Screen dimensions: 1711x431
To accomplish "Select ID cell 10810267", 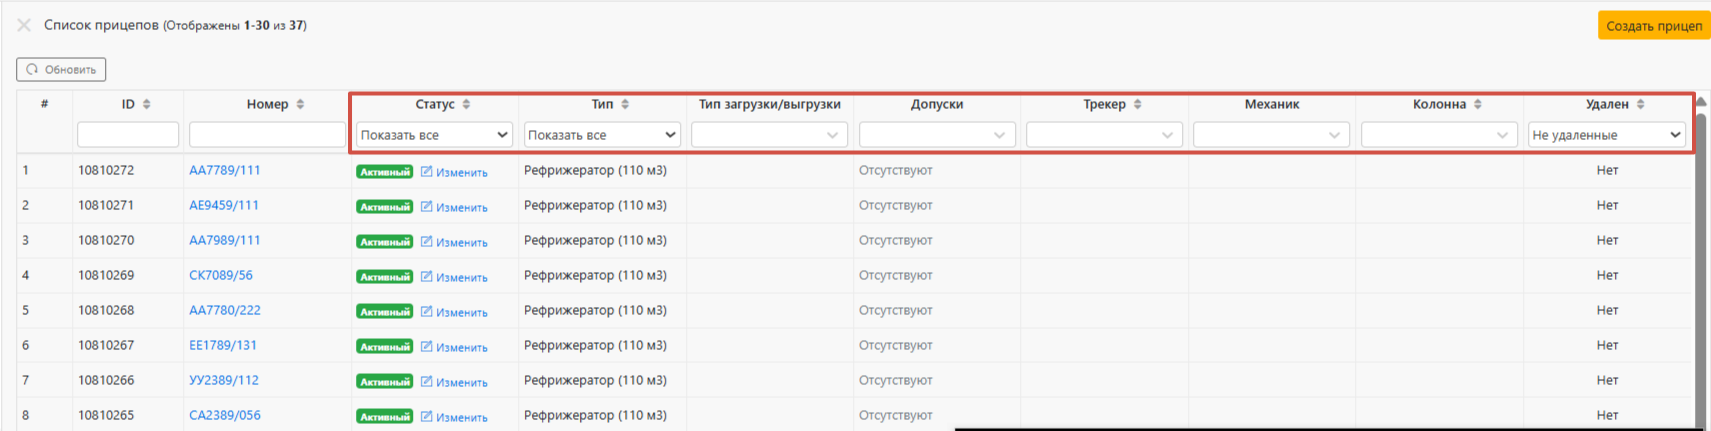I will click(x=106, y=345).
